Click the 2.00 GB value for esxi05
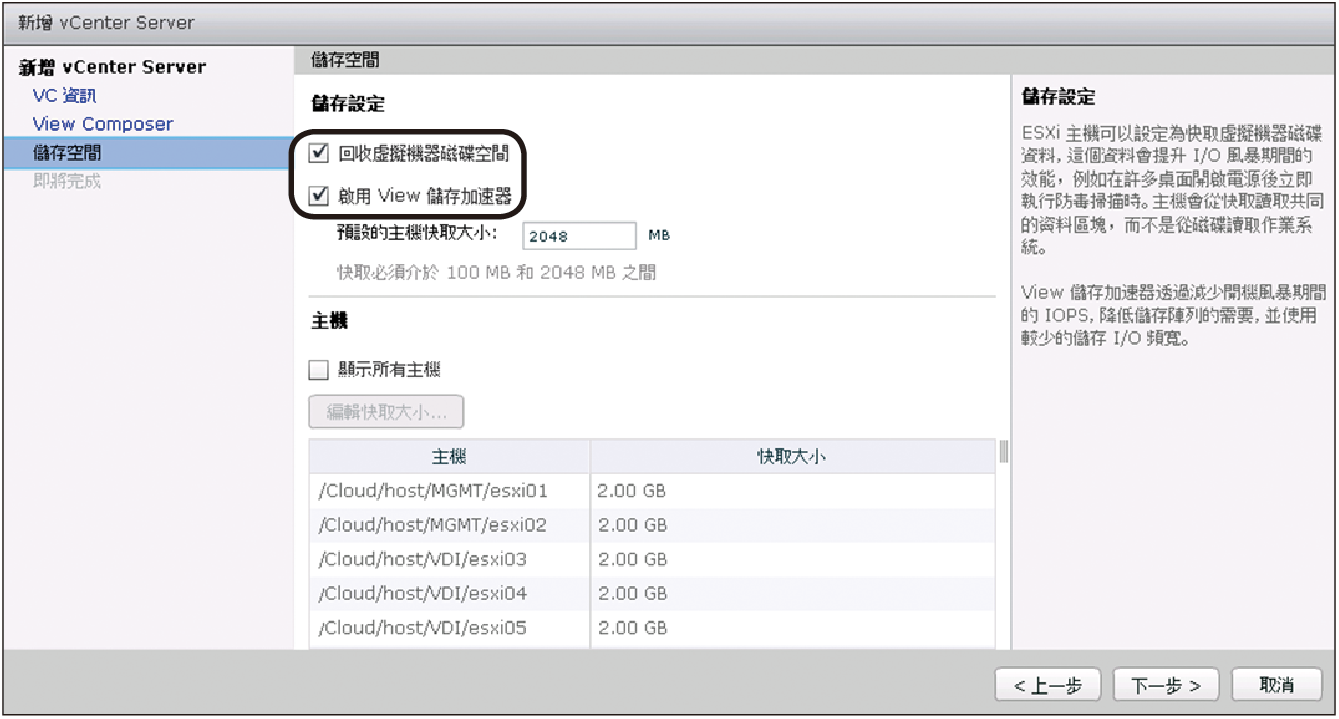 point(632,628)
